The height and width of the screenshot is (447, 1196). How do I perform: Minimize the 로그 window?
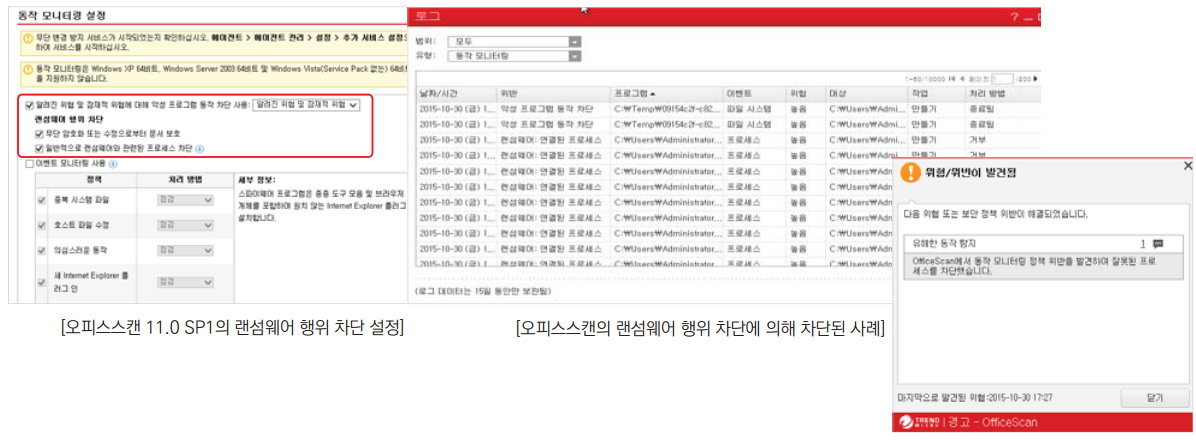(x=1028, y=17)
